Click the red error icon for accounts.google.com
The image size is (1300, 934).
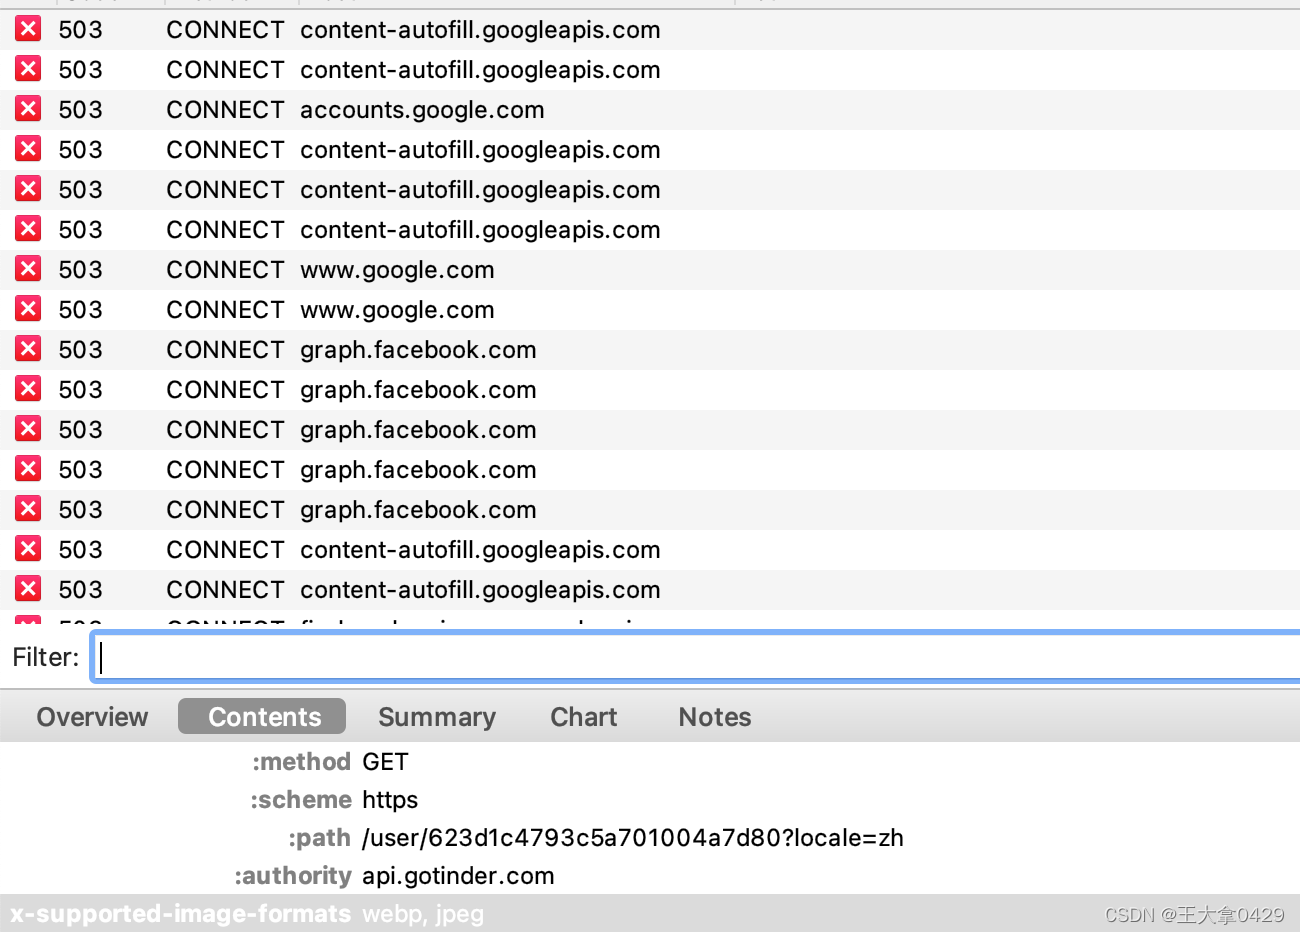(x=28, y=109)
